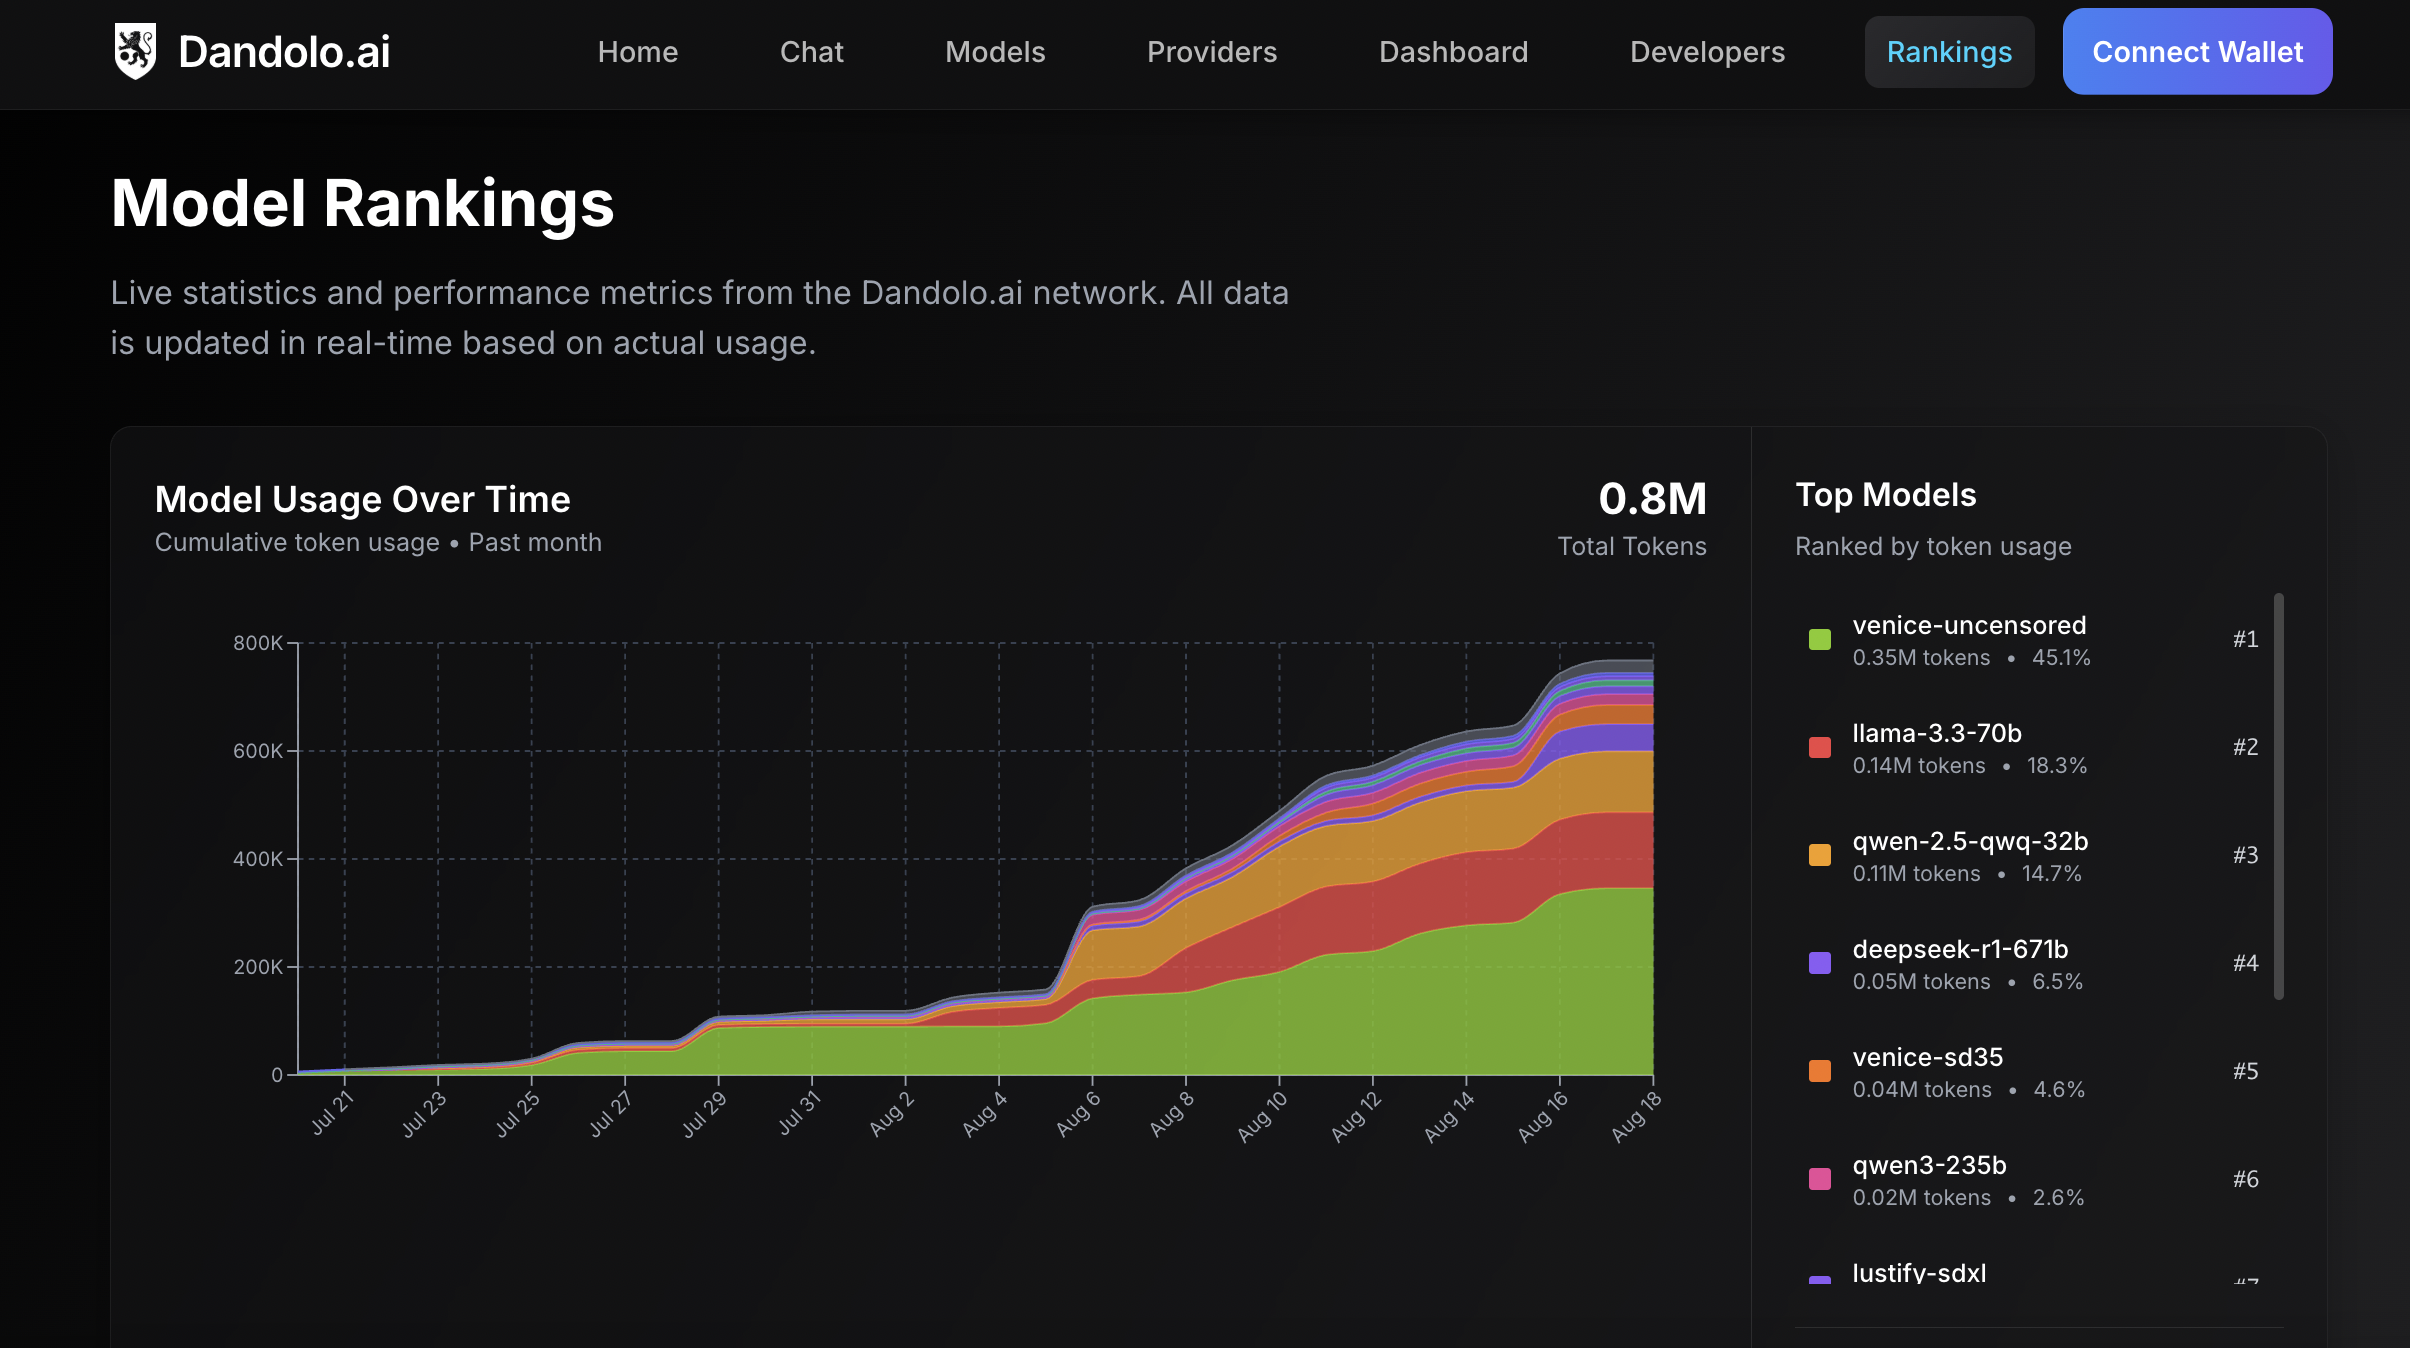Image resolution: width=2410 pixels, height=1348 pixels.
Task: Select the Rankings tab
Action: click(1950, 52)
